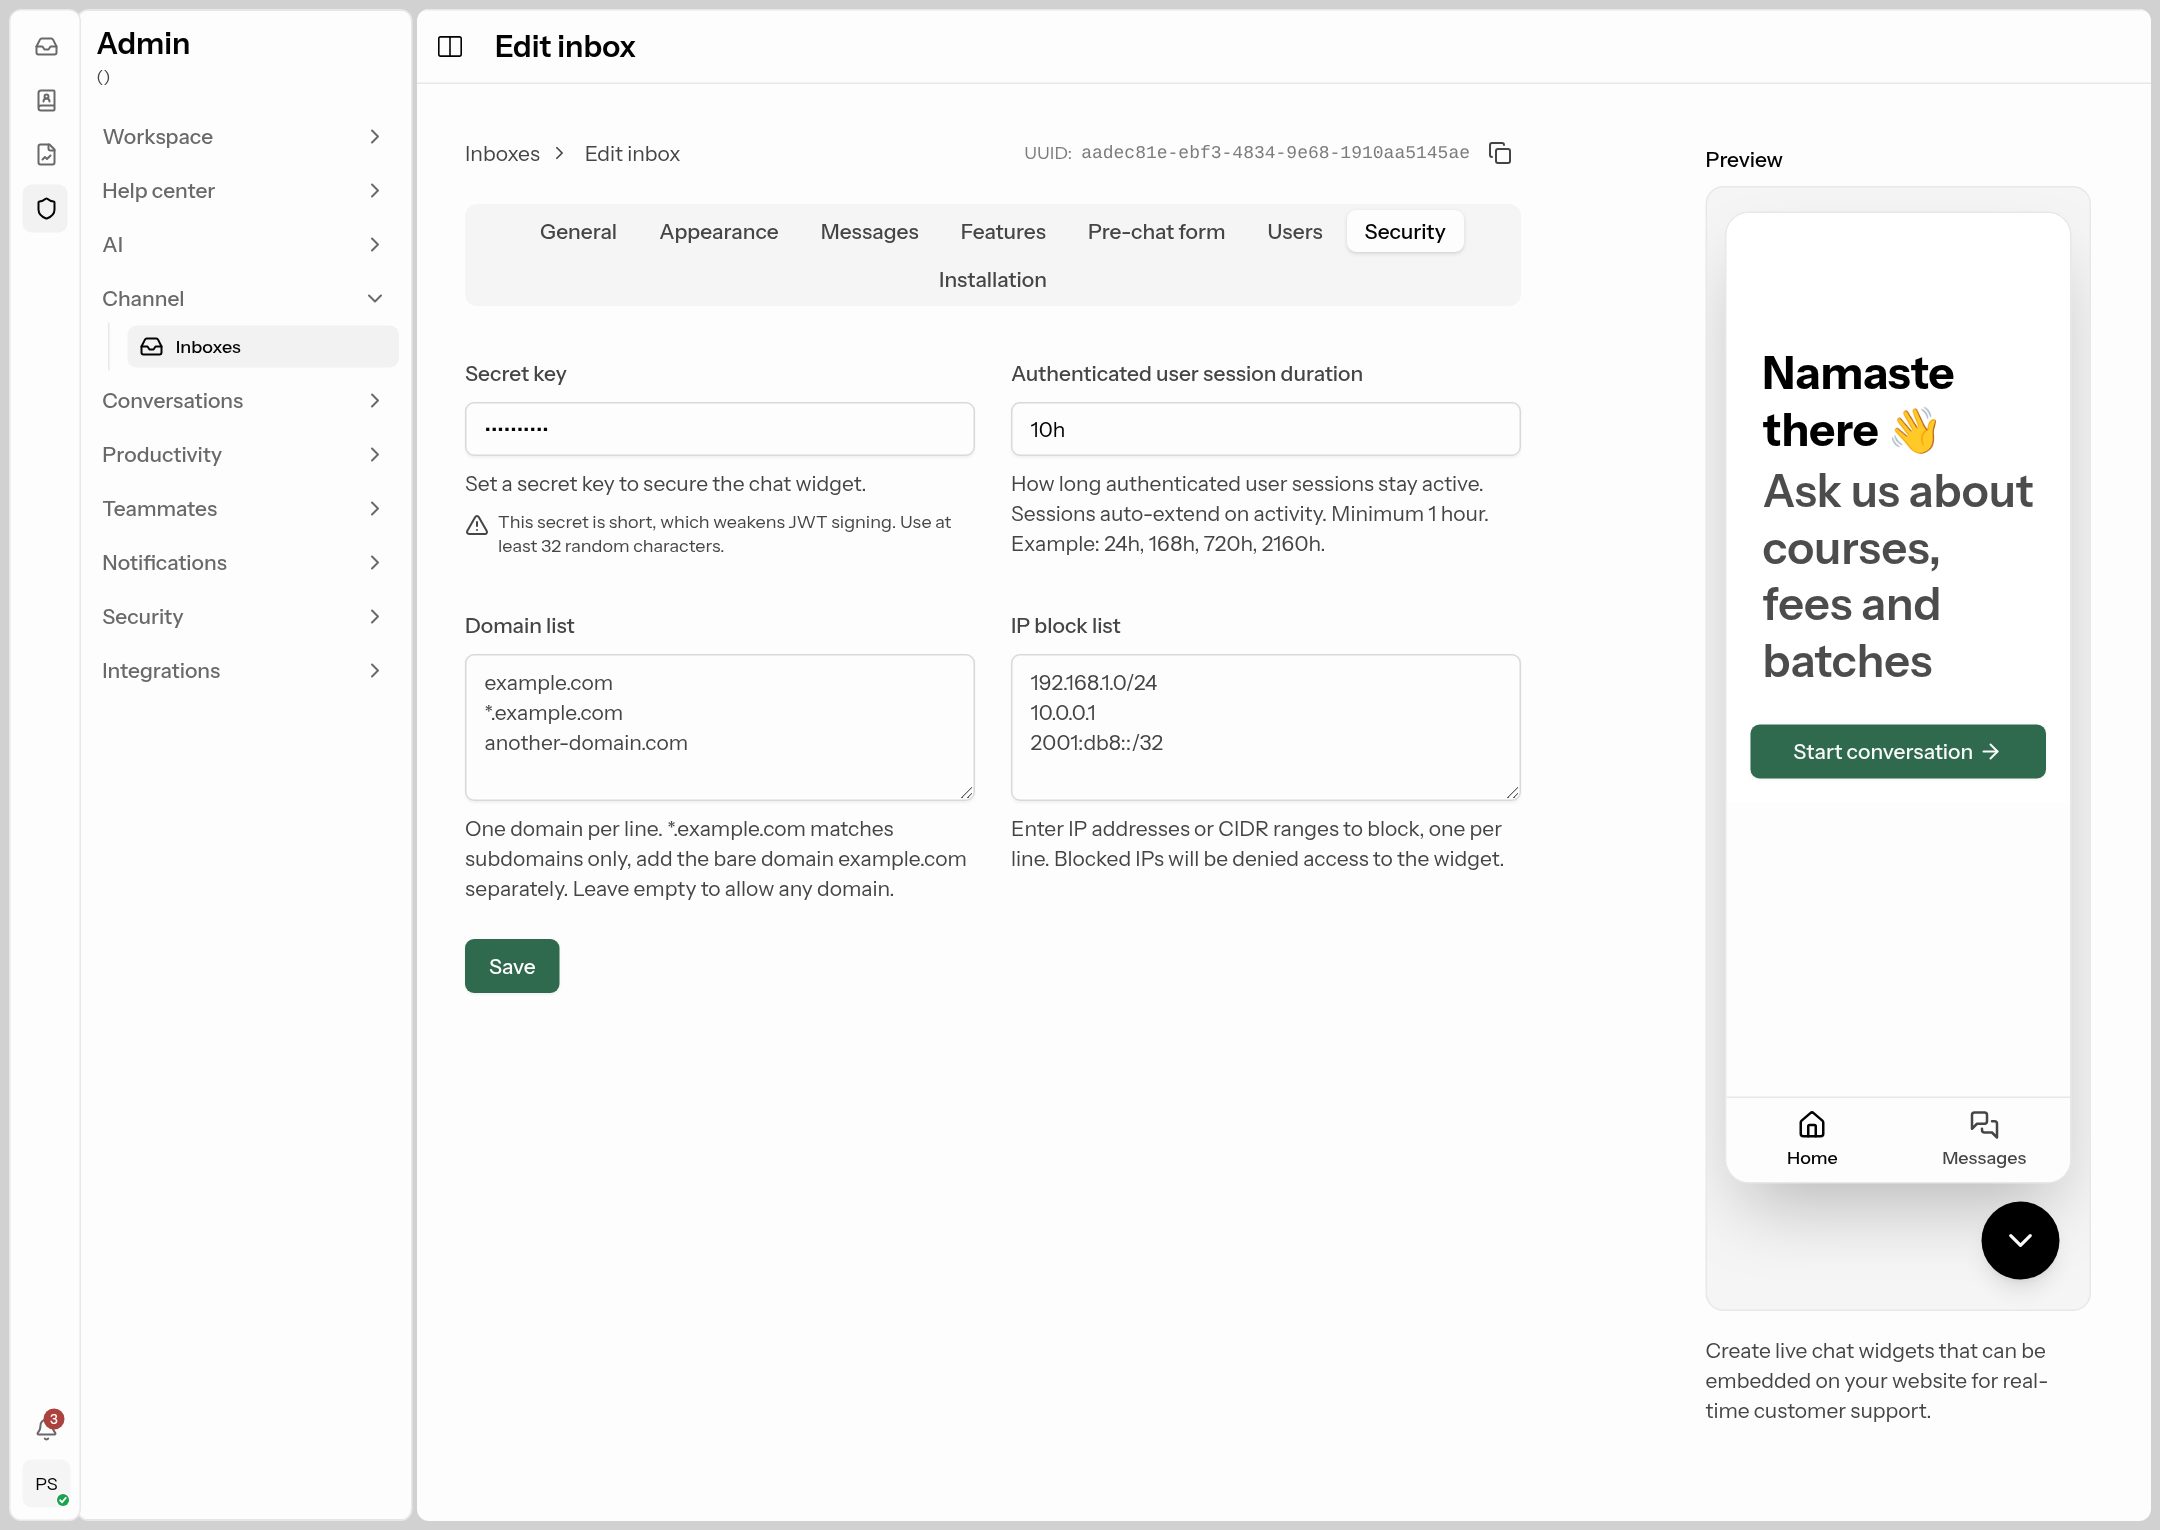Switch to the Installation tab
The height and width of the screenshot is (1530, 2160).
(x=992, y=280)
